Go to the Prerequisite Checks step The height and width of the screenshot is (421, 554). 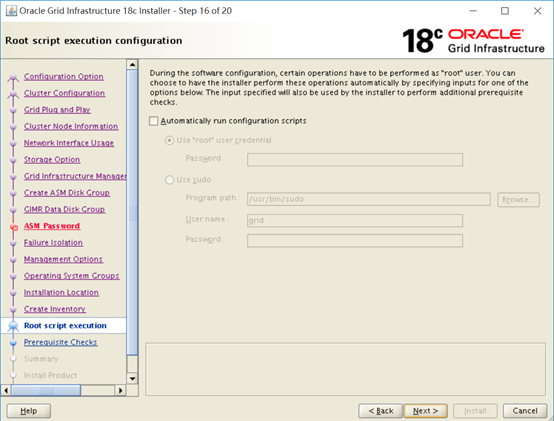(x=60, y=342)
